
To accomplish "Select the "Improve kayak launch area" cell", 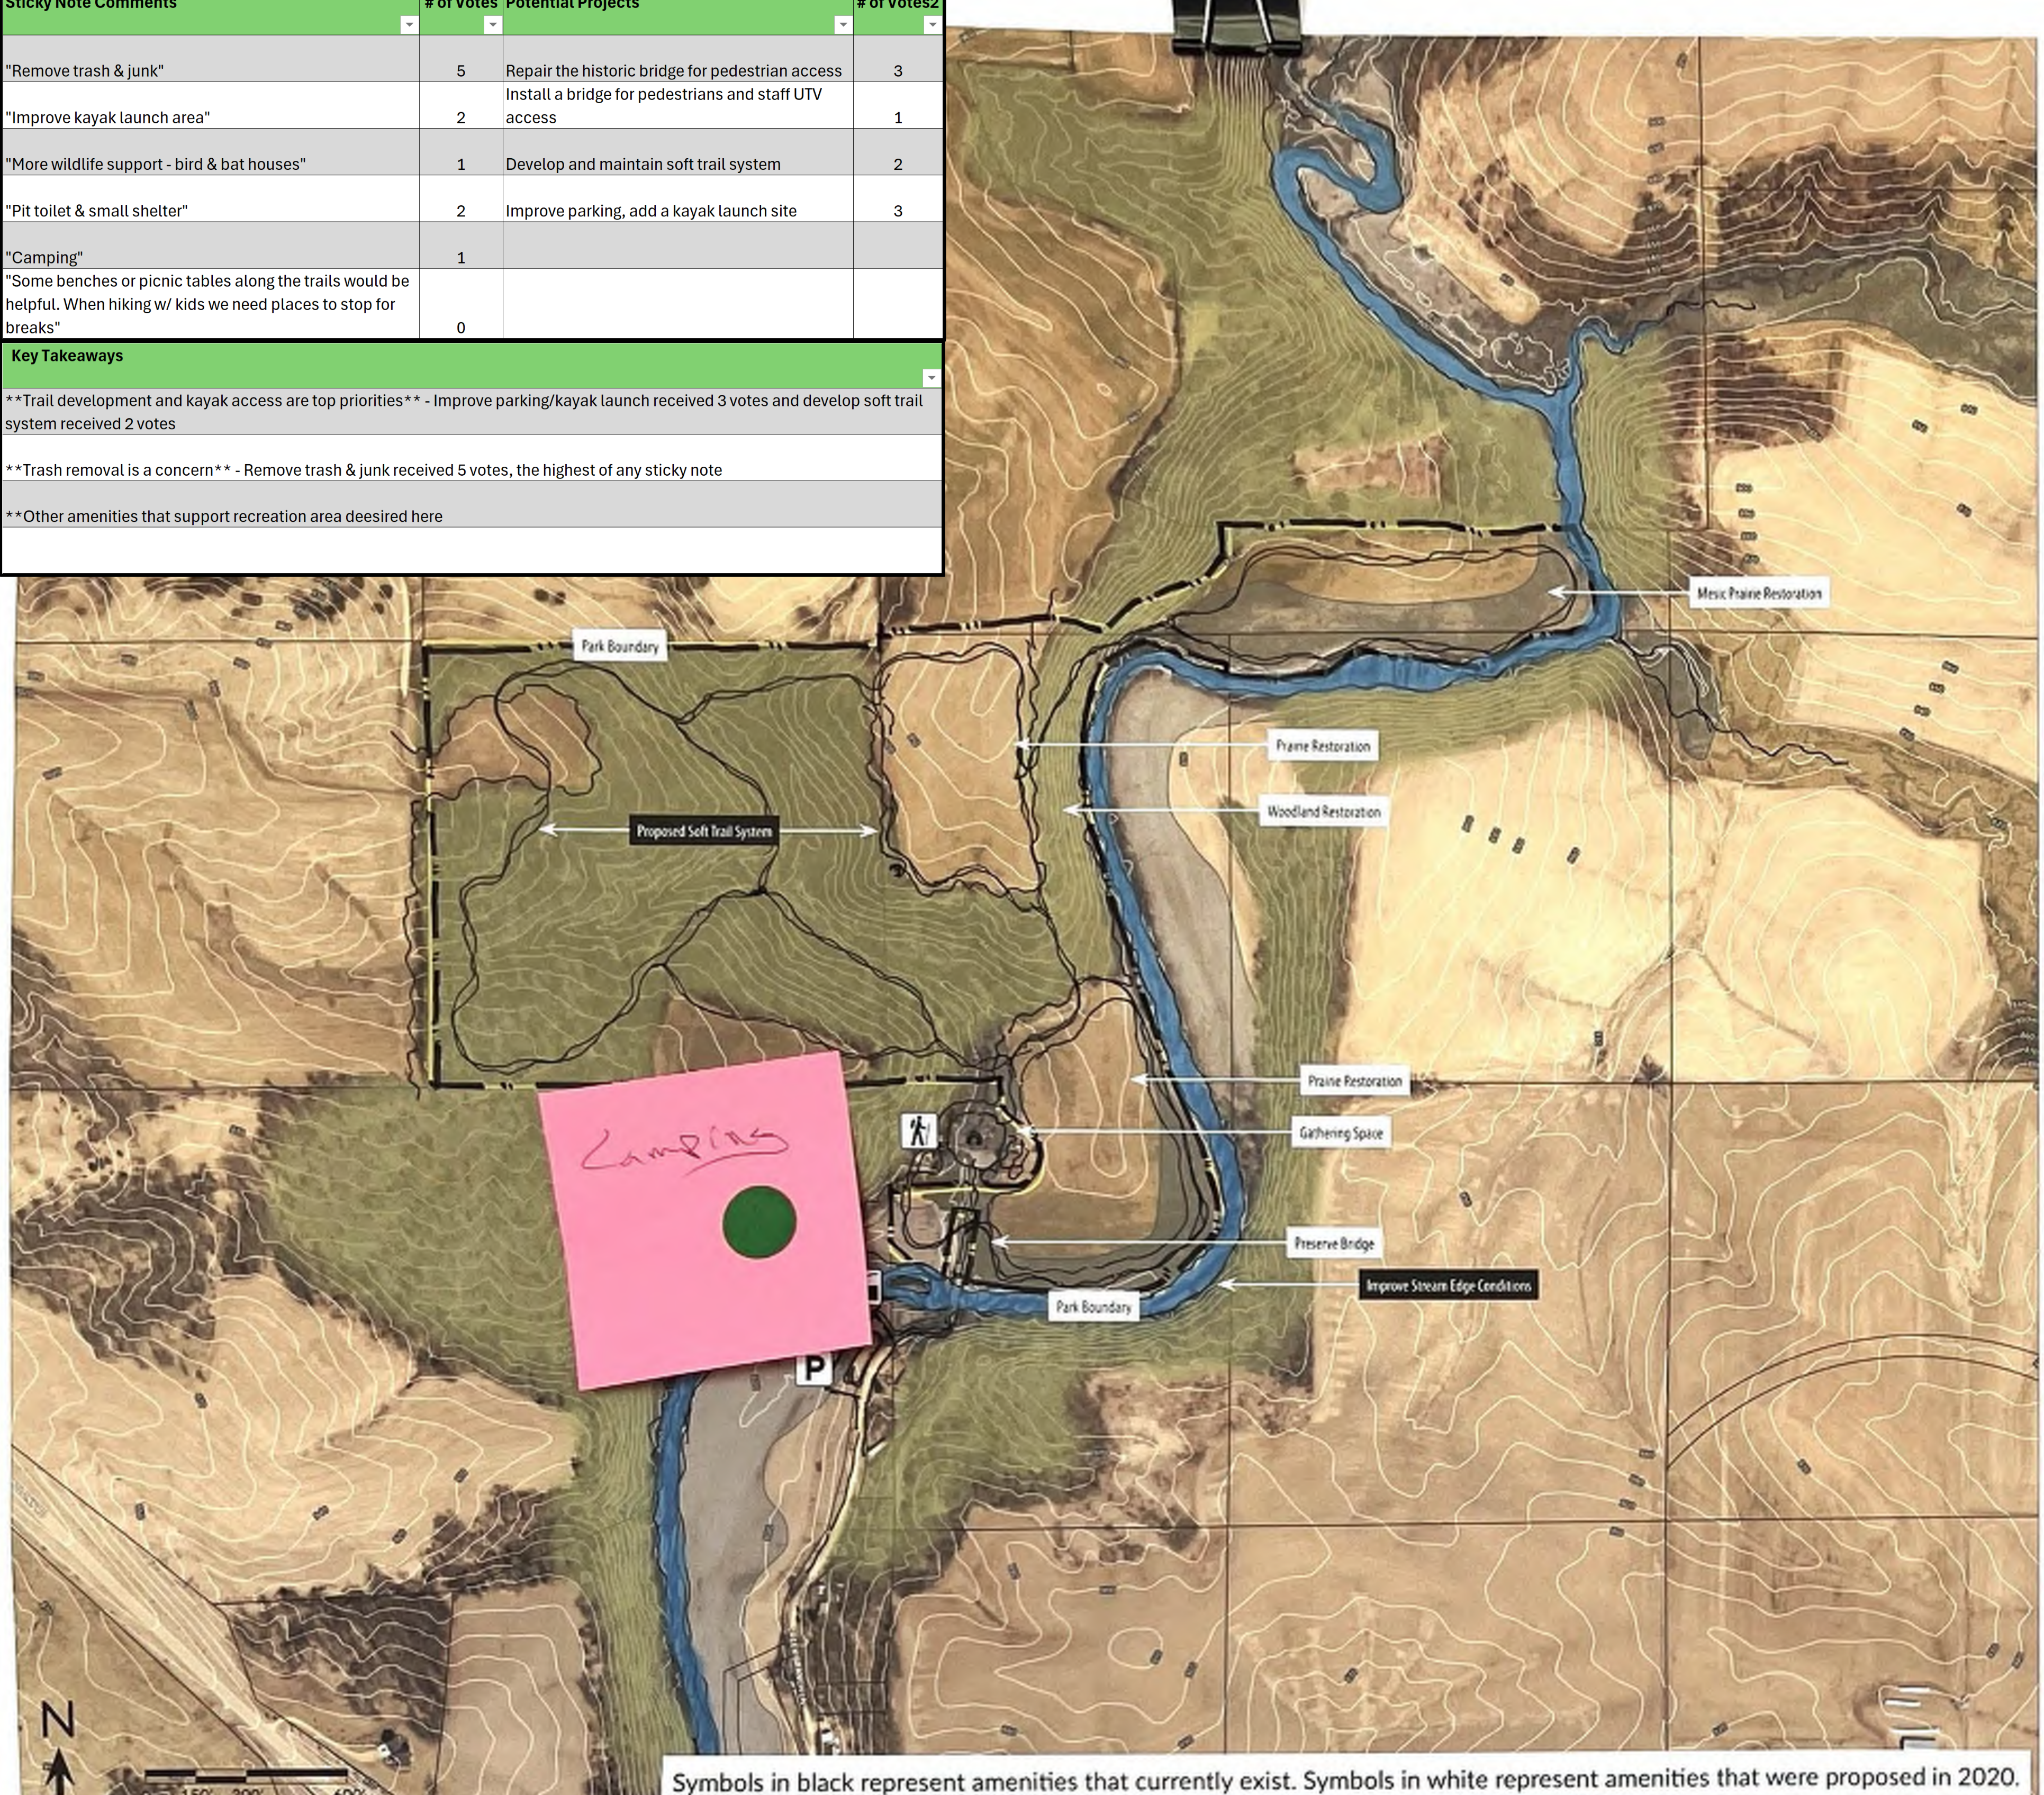I will (211, 105).
